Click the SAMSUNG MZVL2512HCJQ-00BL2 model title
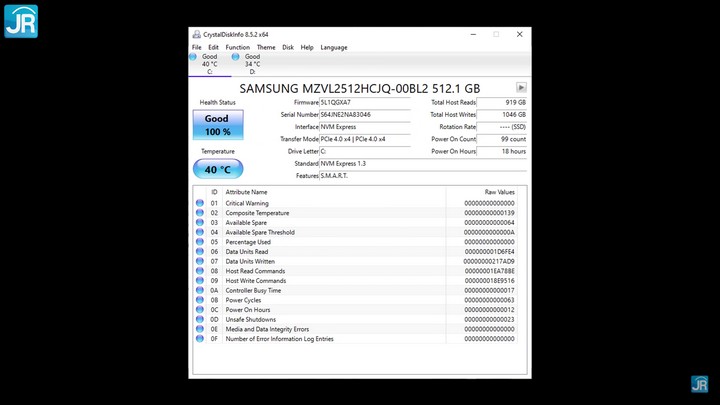 [360, 88]
